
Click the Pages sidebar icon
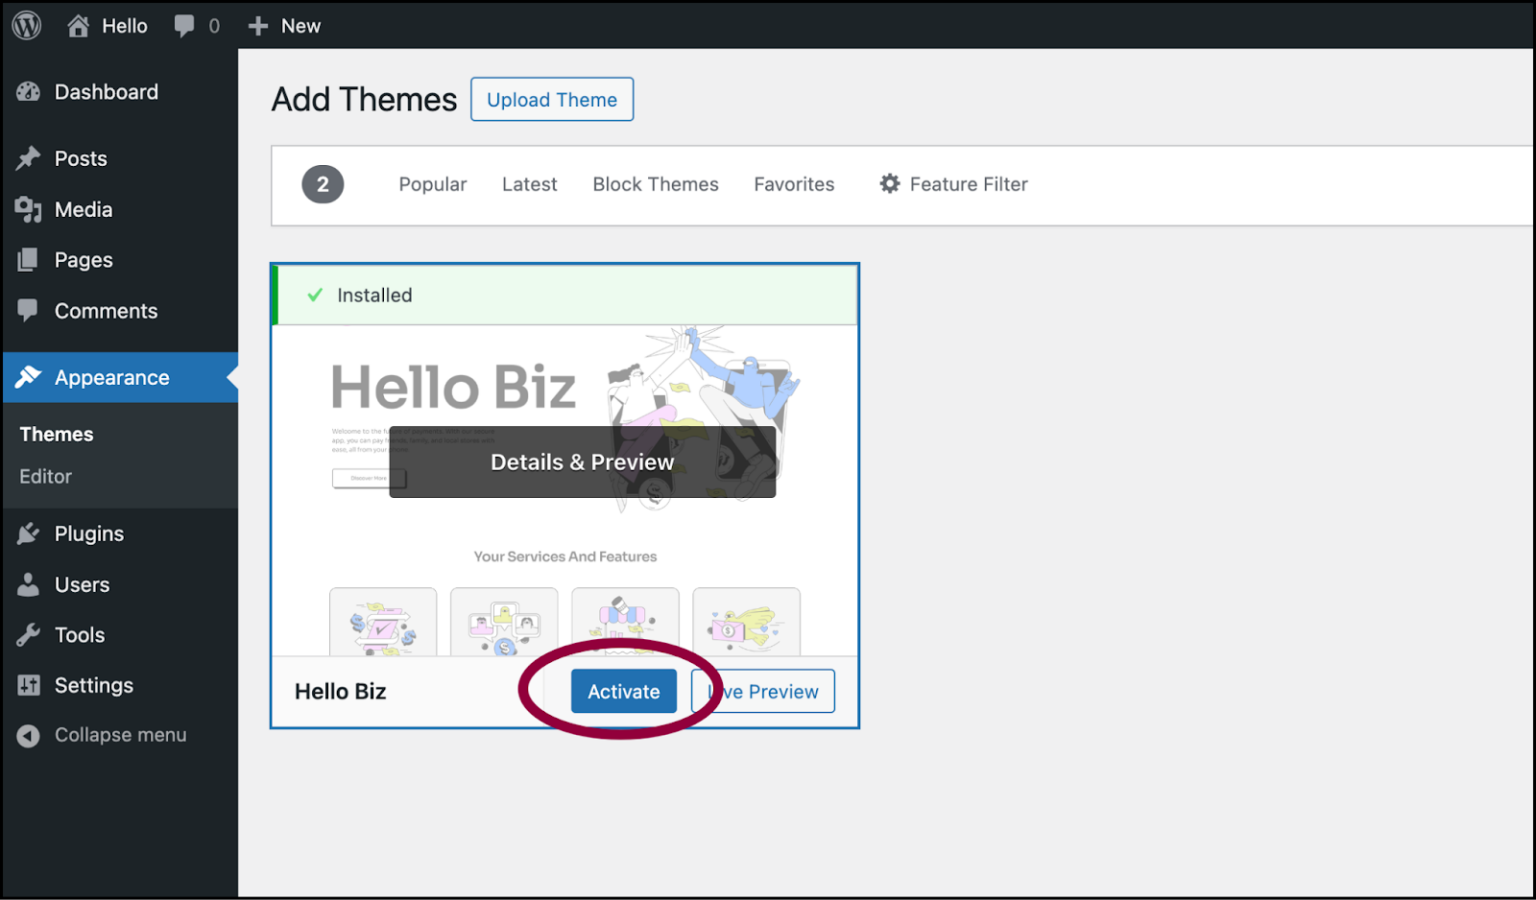click(x=29, y=259)
